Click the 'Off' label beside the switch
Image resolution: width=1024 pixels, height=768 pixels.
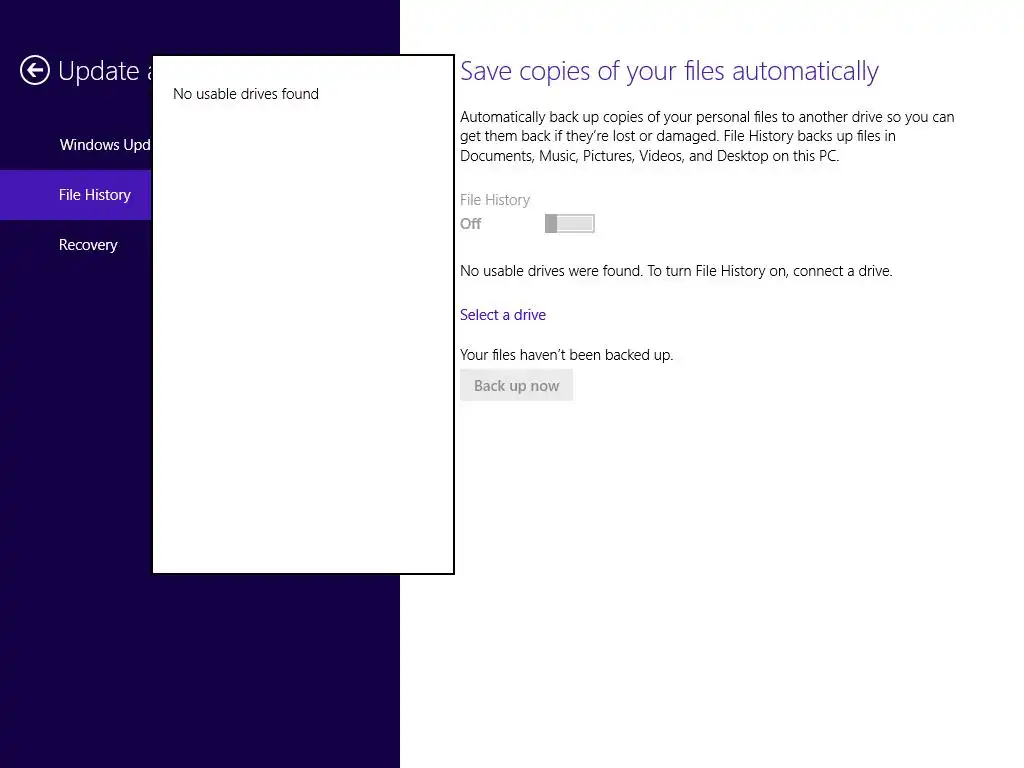pyautogui.click(x=470, y=224)
